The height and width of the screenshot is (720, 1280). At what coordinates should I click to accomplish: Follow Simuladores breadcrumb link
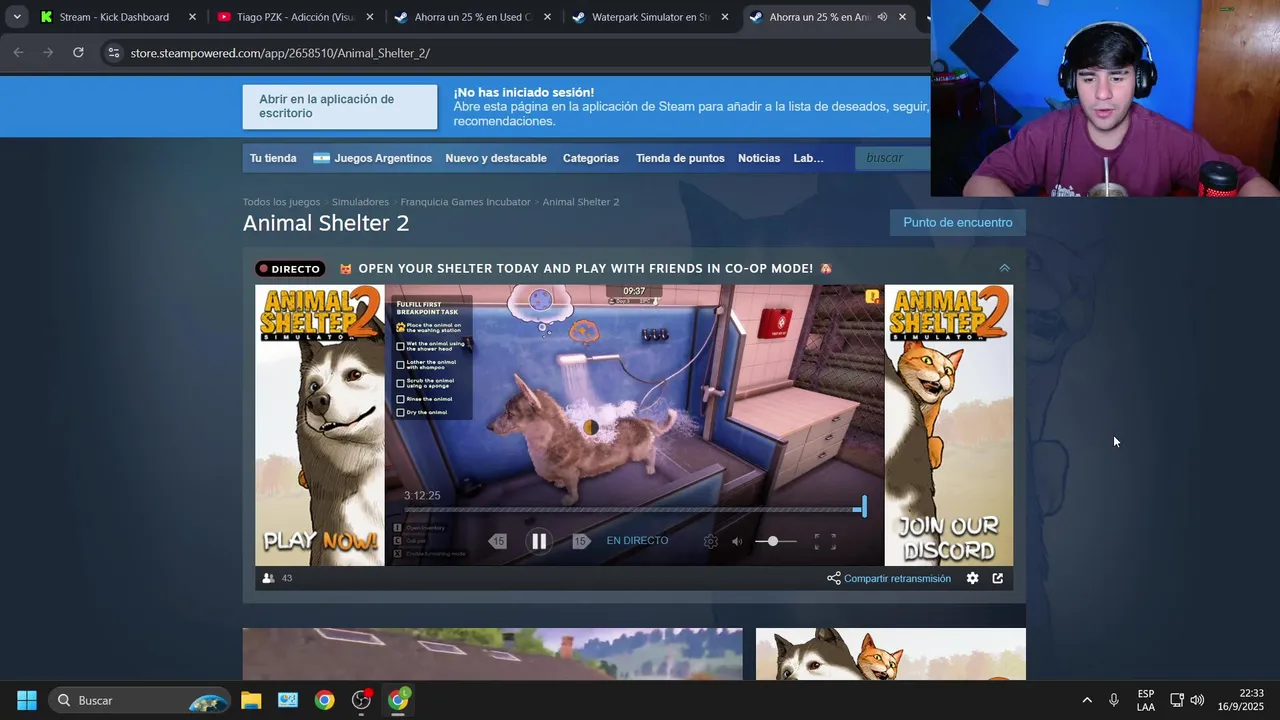tap(360, 202)
